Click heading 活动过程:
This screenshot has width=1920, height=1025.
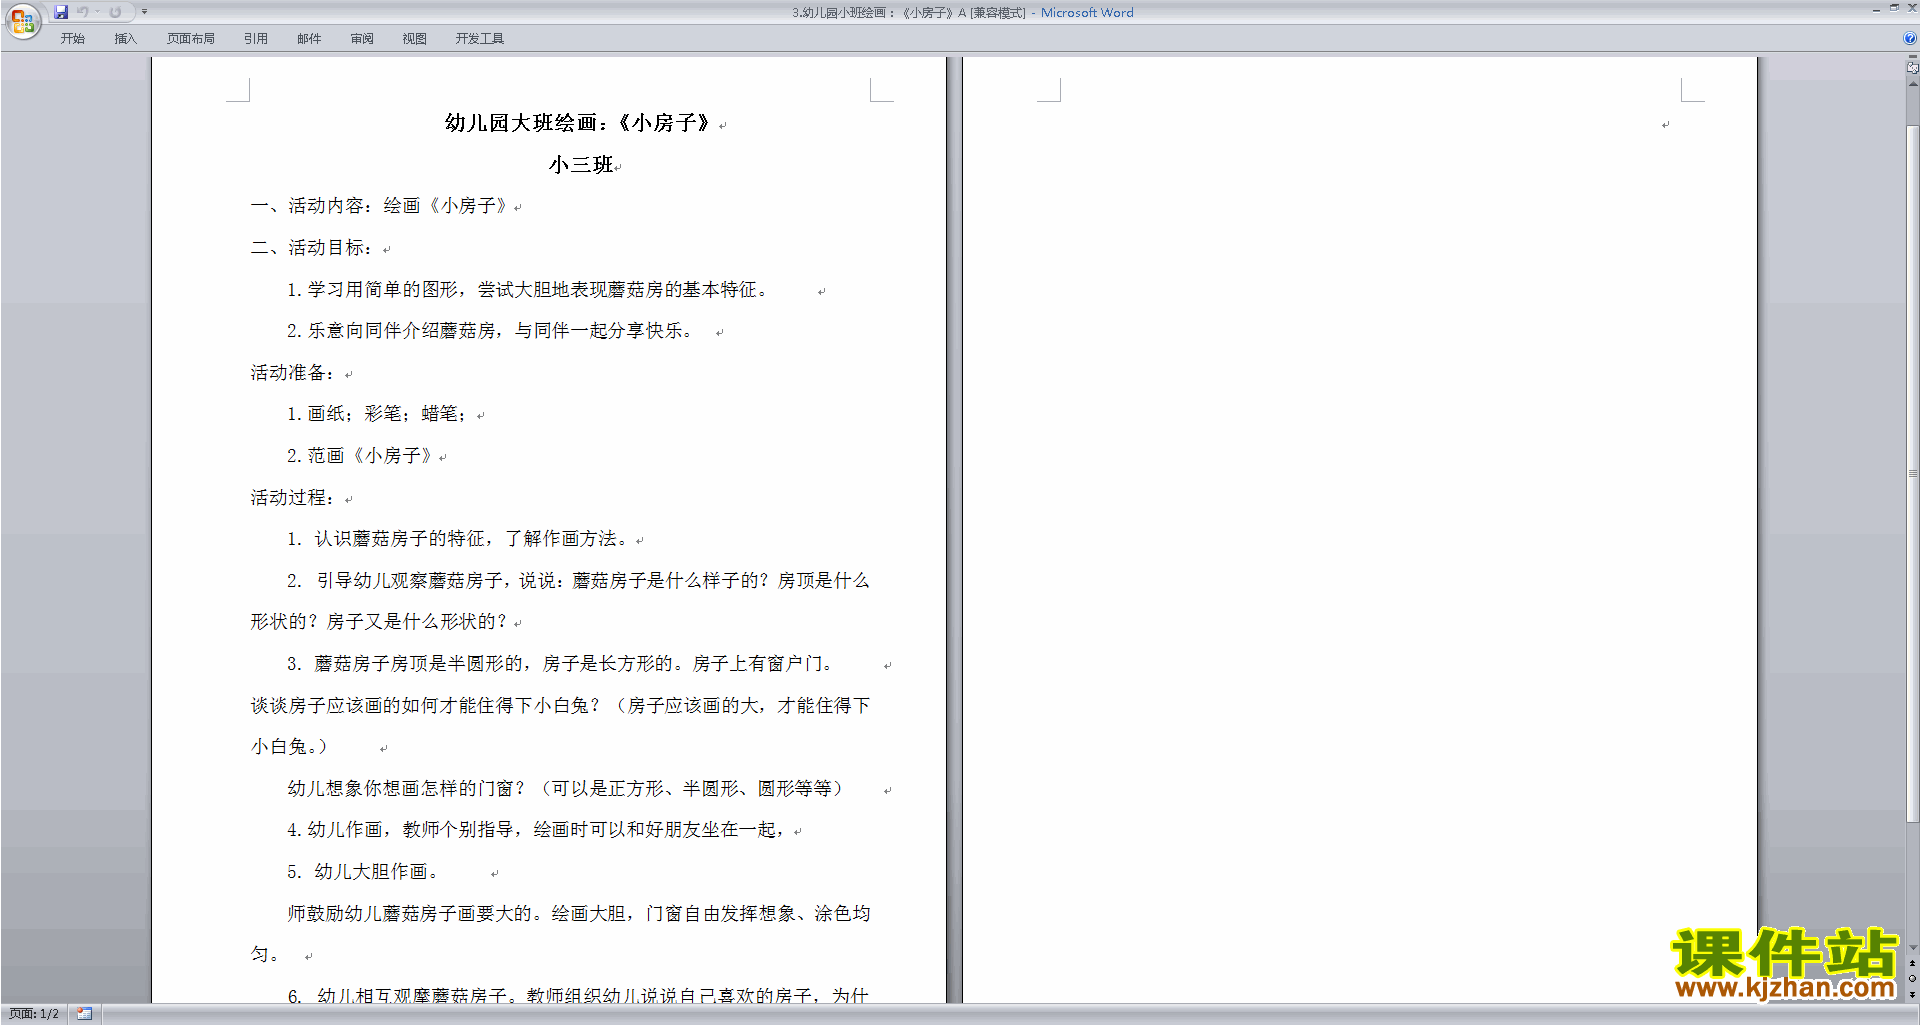pos(293,498)
